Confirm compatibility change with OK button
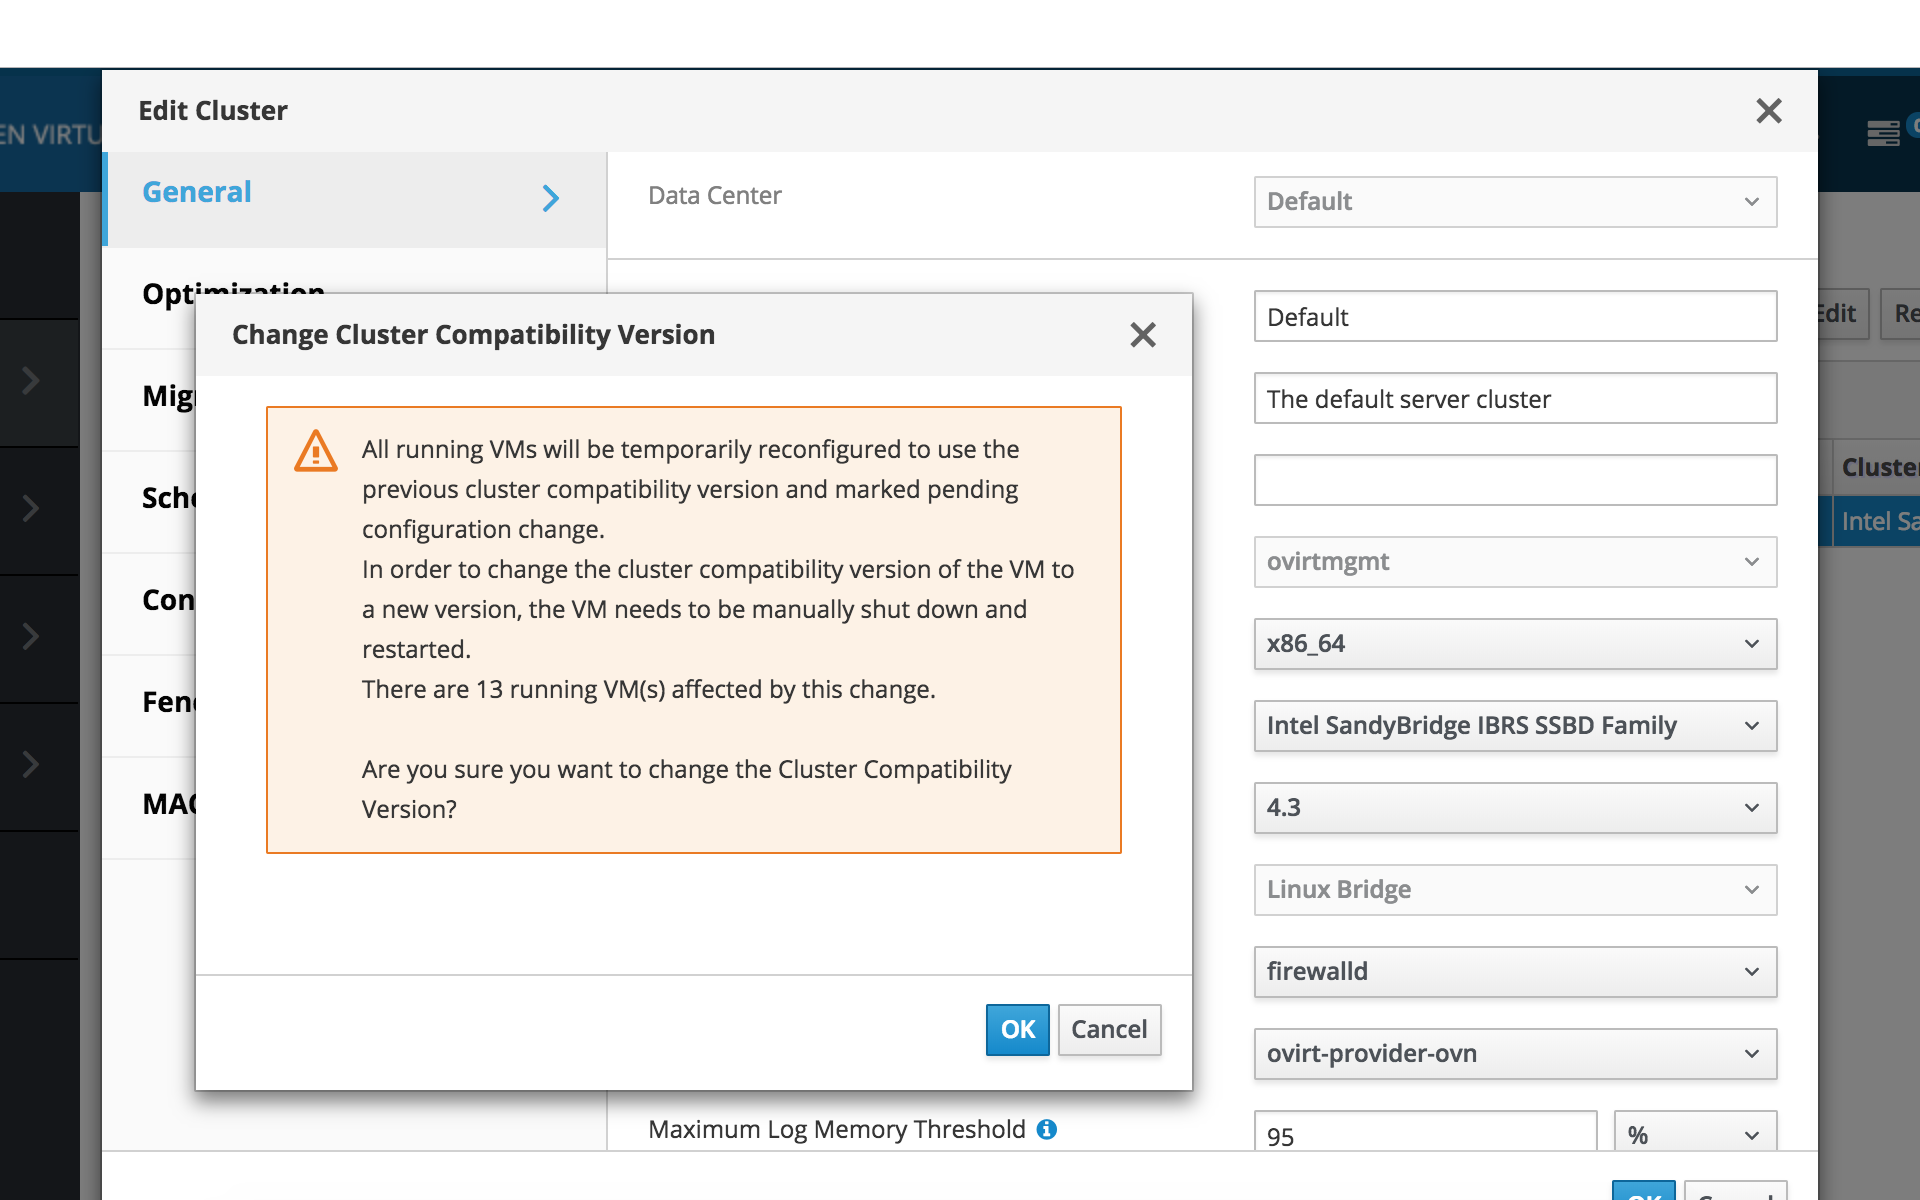The height and width of the screenshot is (1200, 1920). tap(1017, 1029)
